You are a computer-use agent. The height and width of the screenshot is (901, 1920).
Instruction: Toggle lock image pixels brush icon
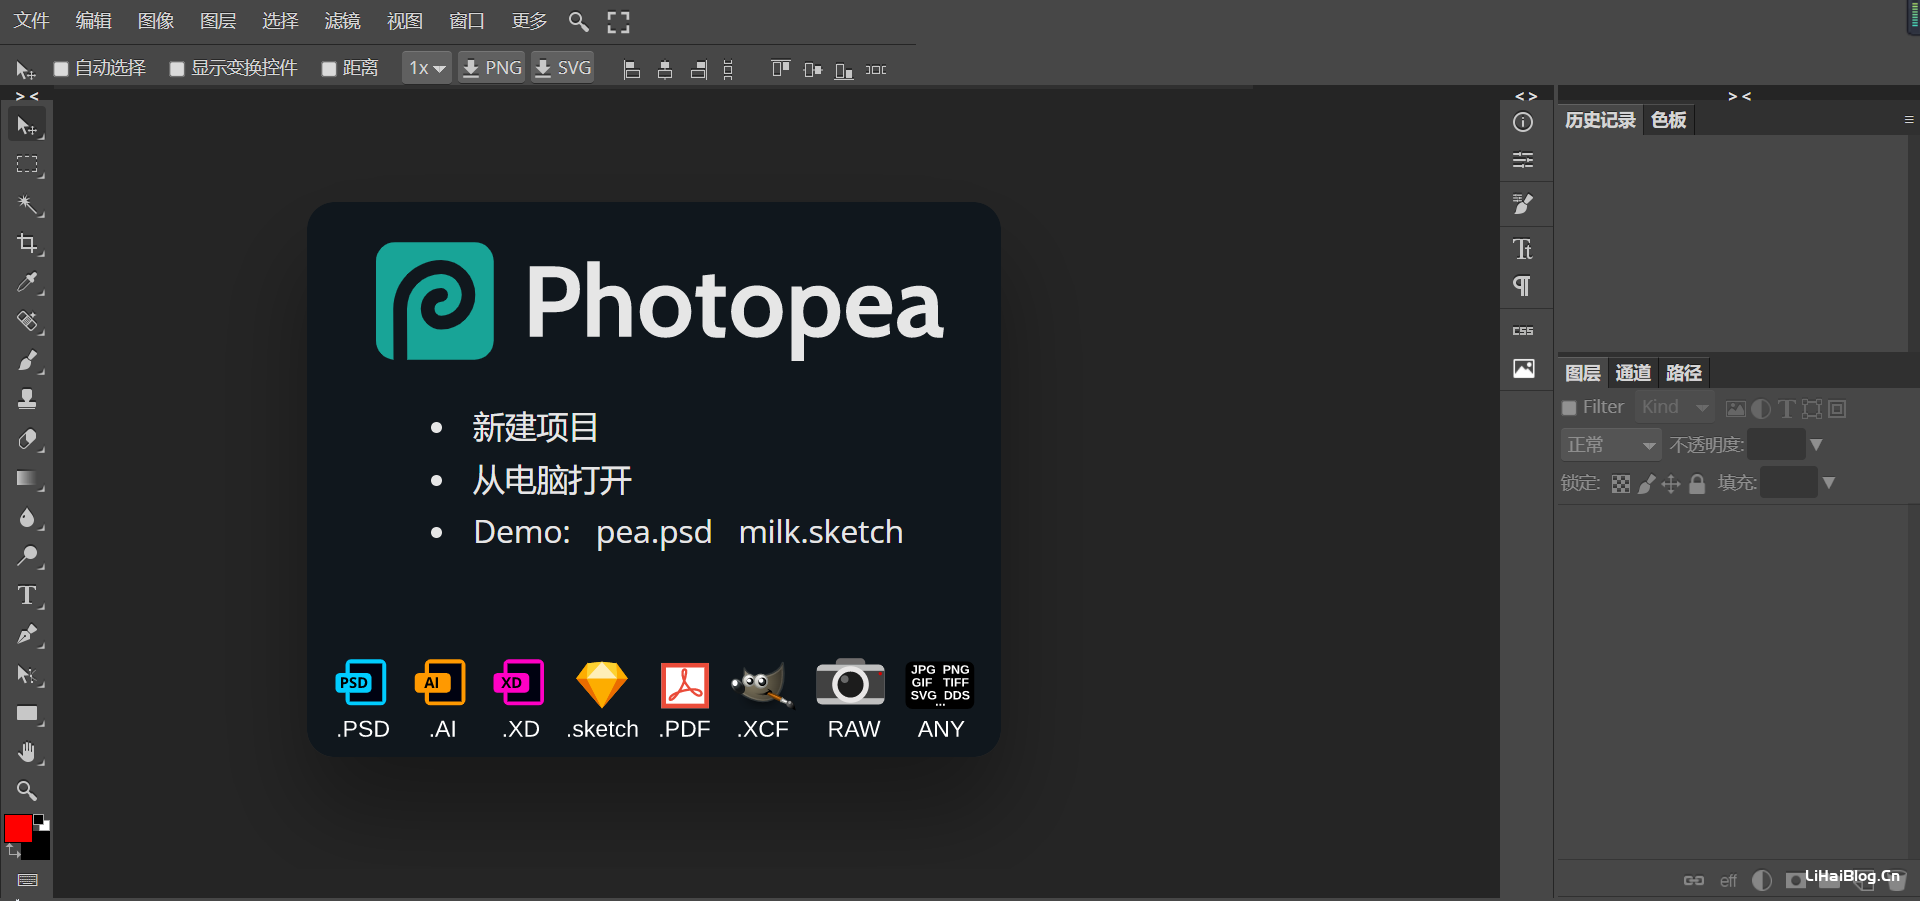click(x=1646, y=484)
